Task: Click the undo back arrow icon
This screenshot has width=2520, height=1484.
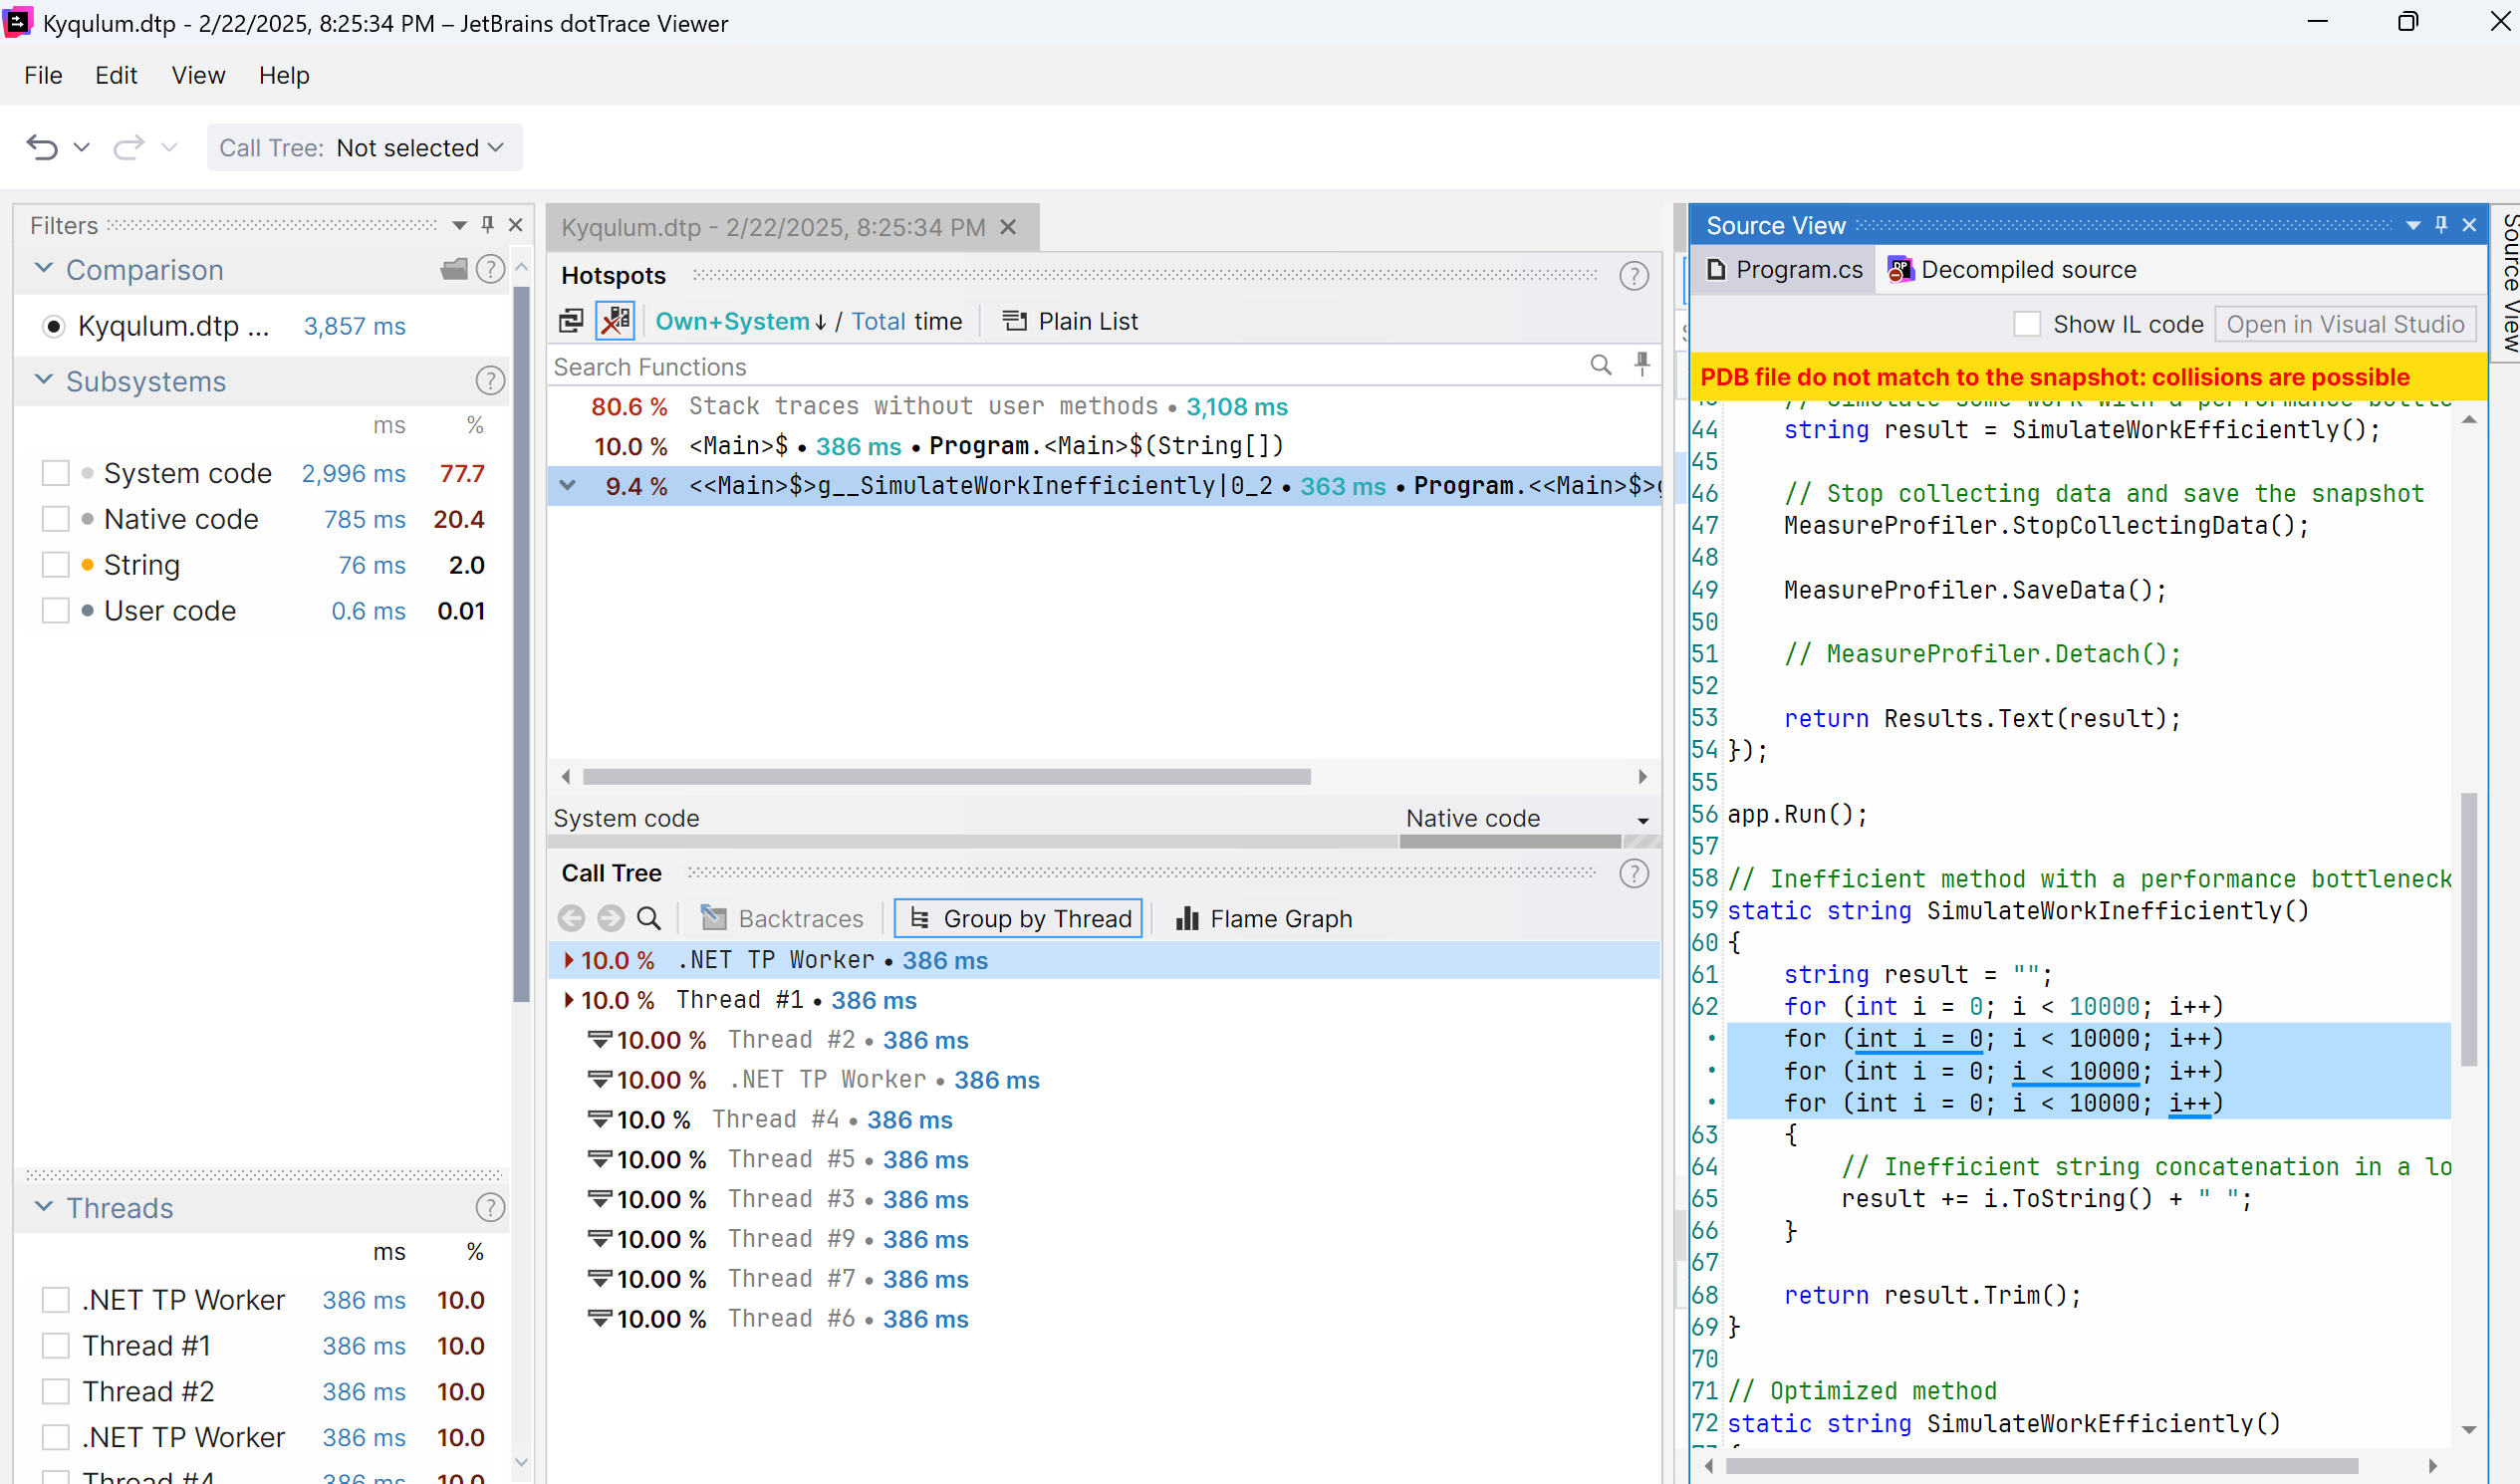Action: tap(42, 148)
